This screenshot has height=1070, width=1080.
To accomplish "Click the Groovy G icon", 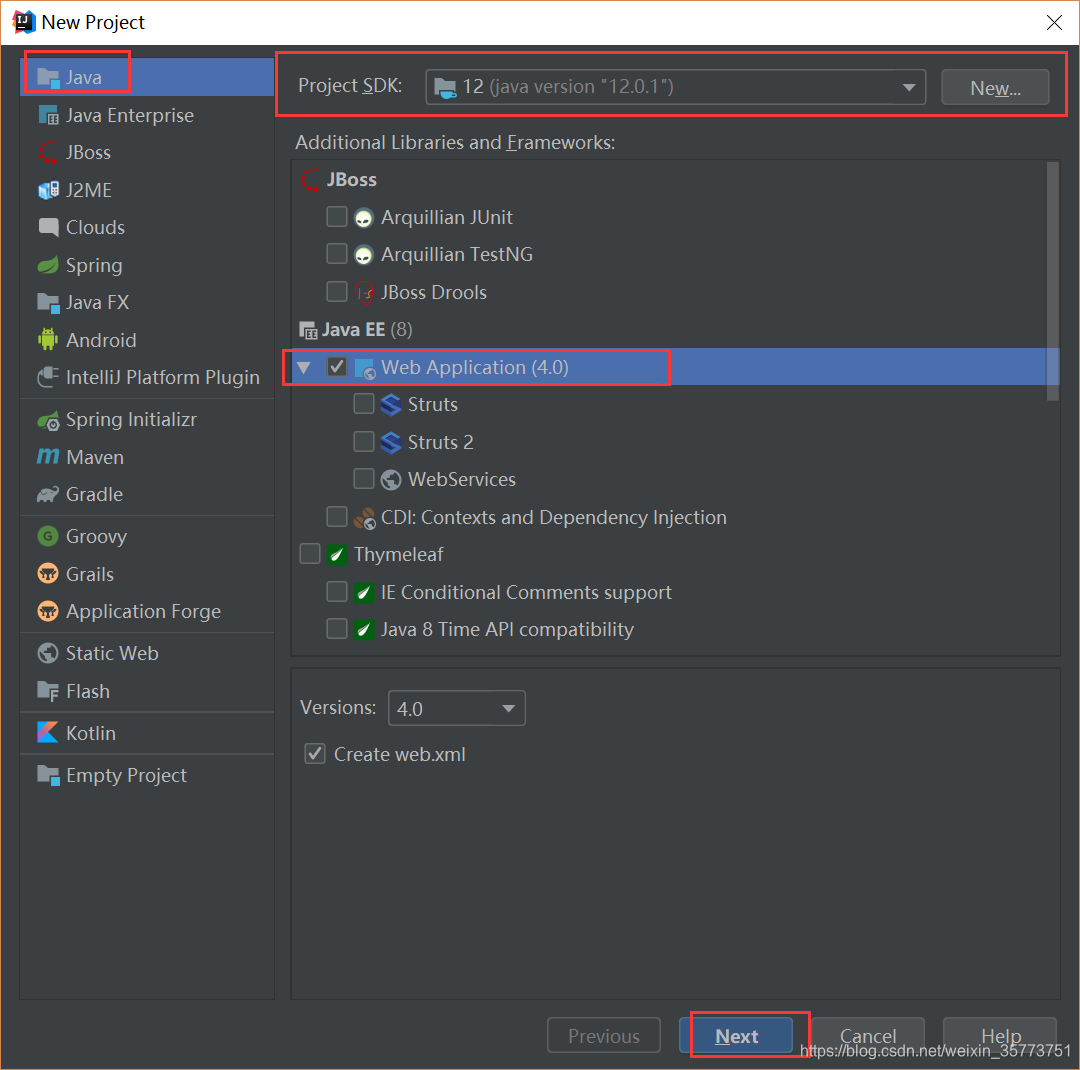I will click(x=48, y=536).
